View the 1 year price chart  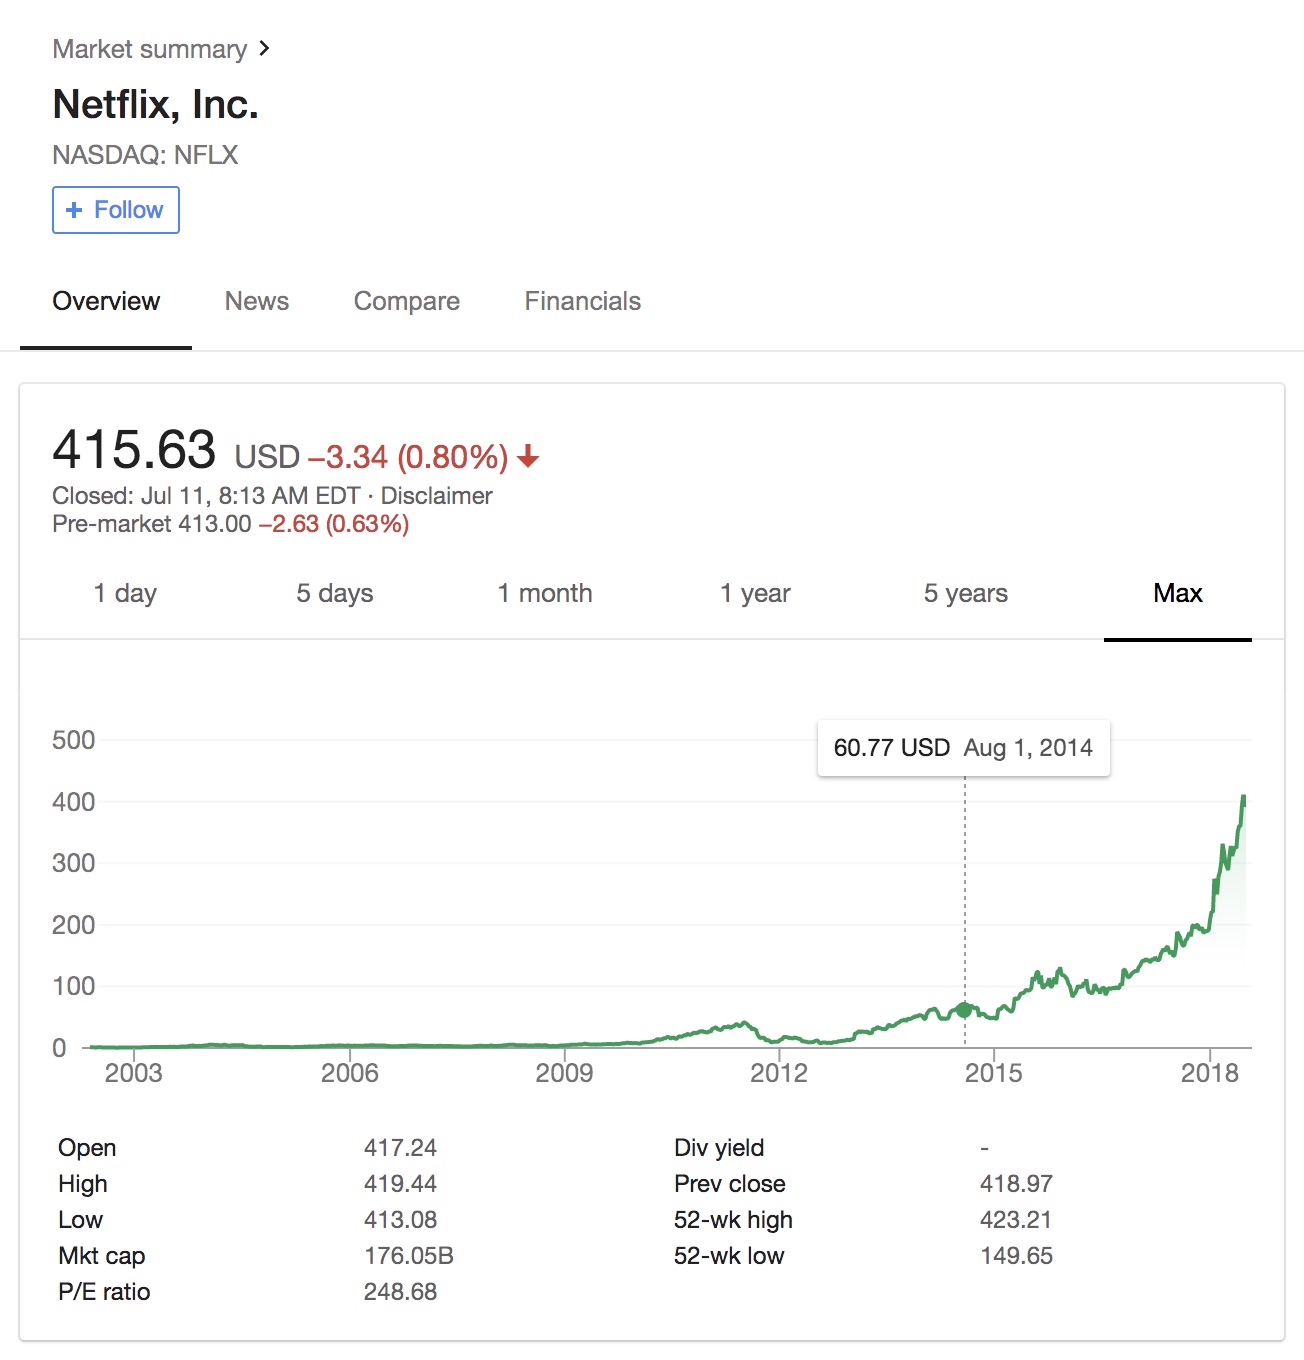click(755, 593)
